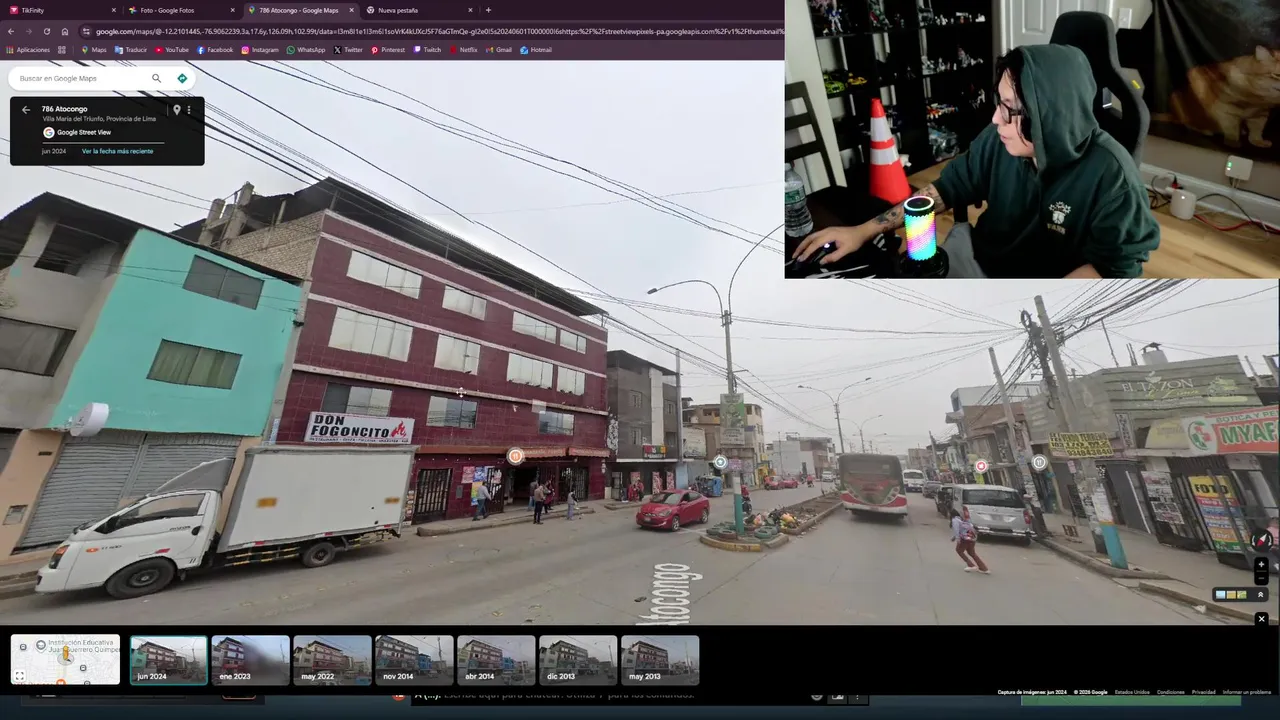Open the Facebook bookmark

point(215,50)
